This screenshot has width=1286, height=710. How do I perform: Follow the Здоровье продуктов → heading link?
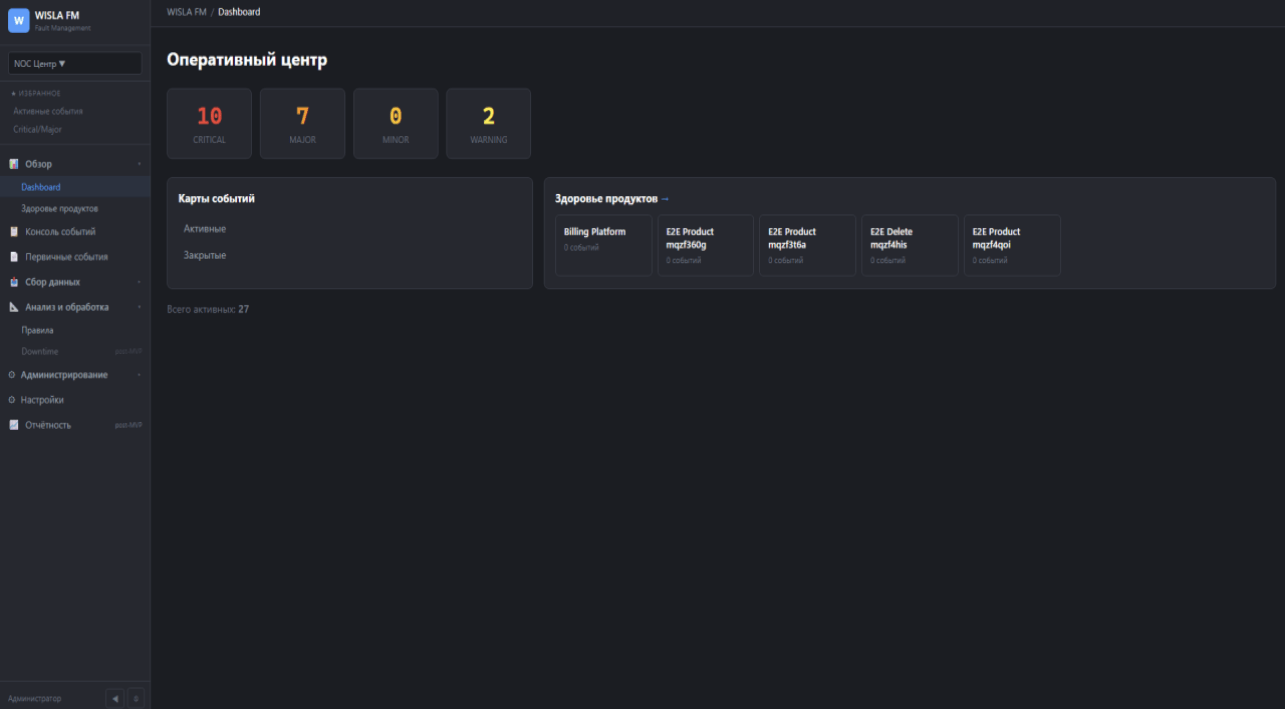(612, 199)
